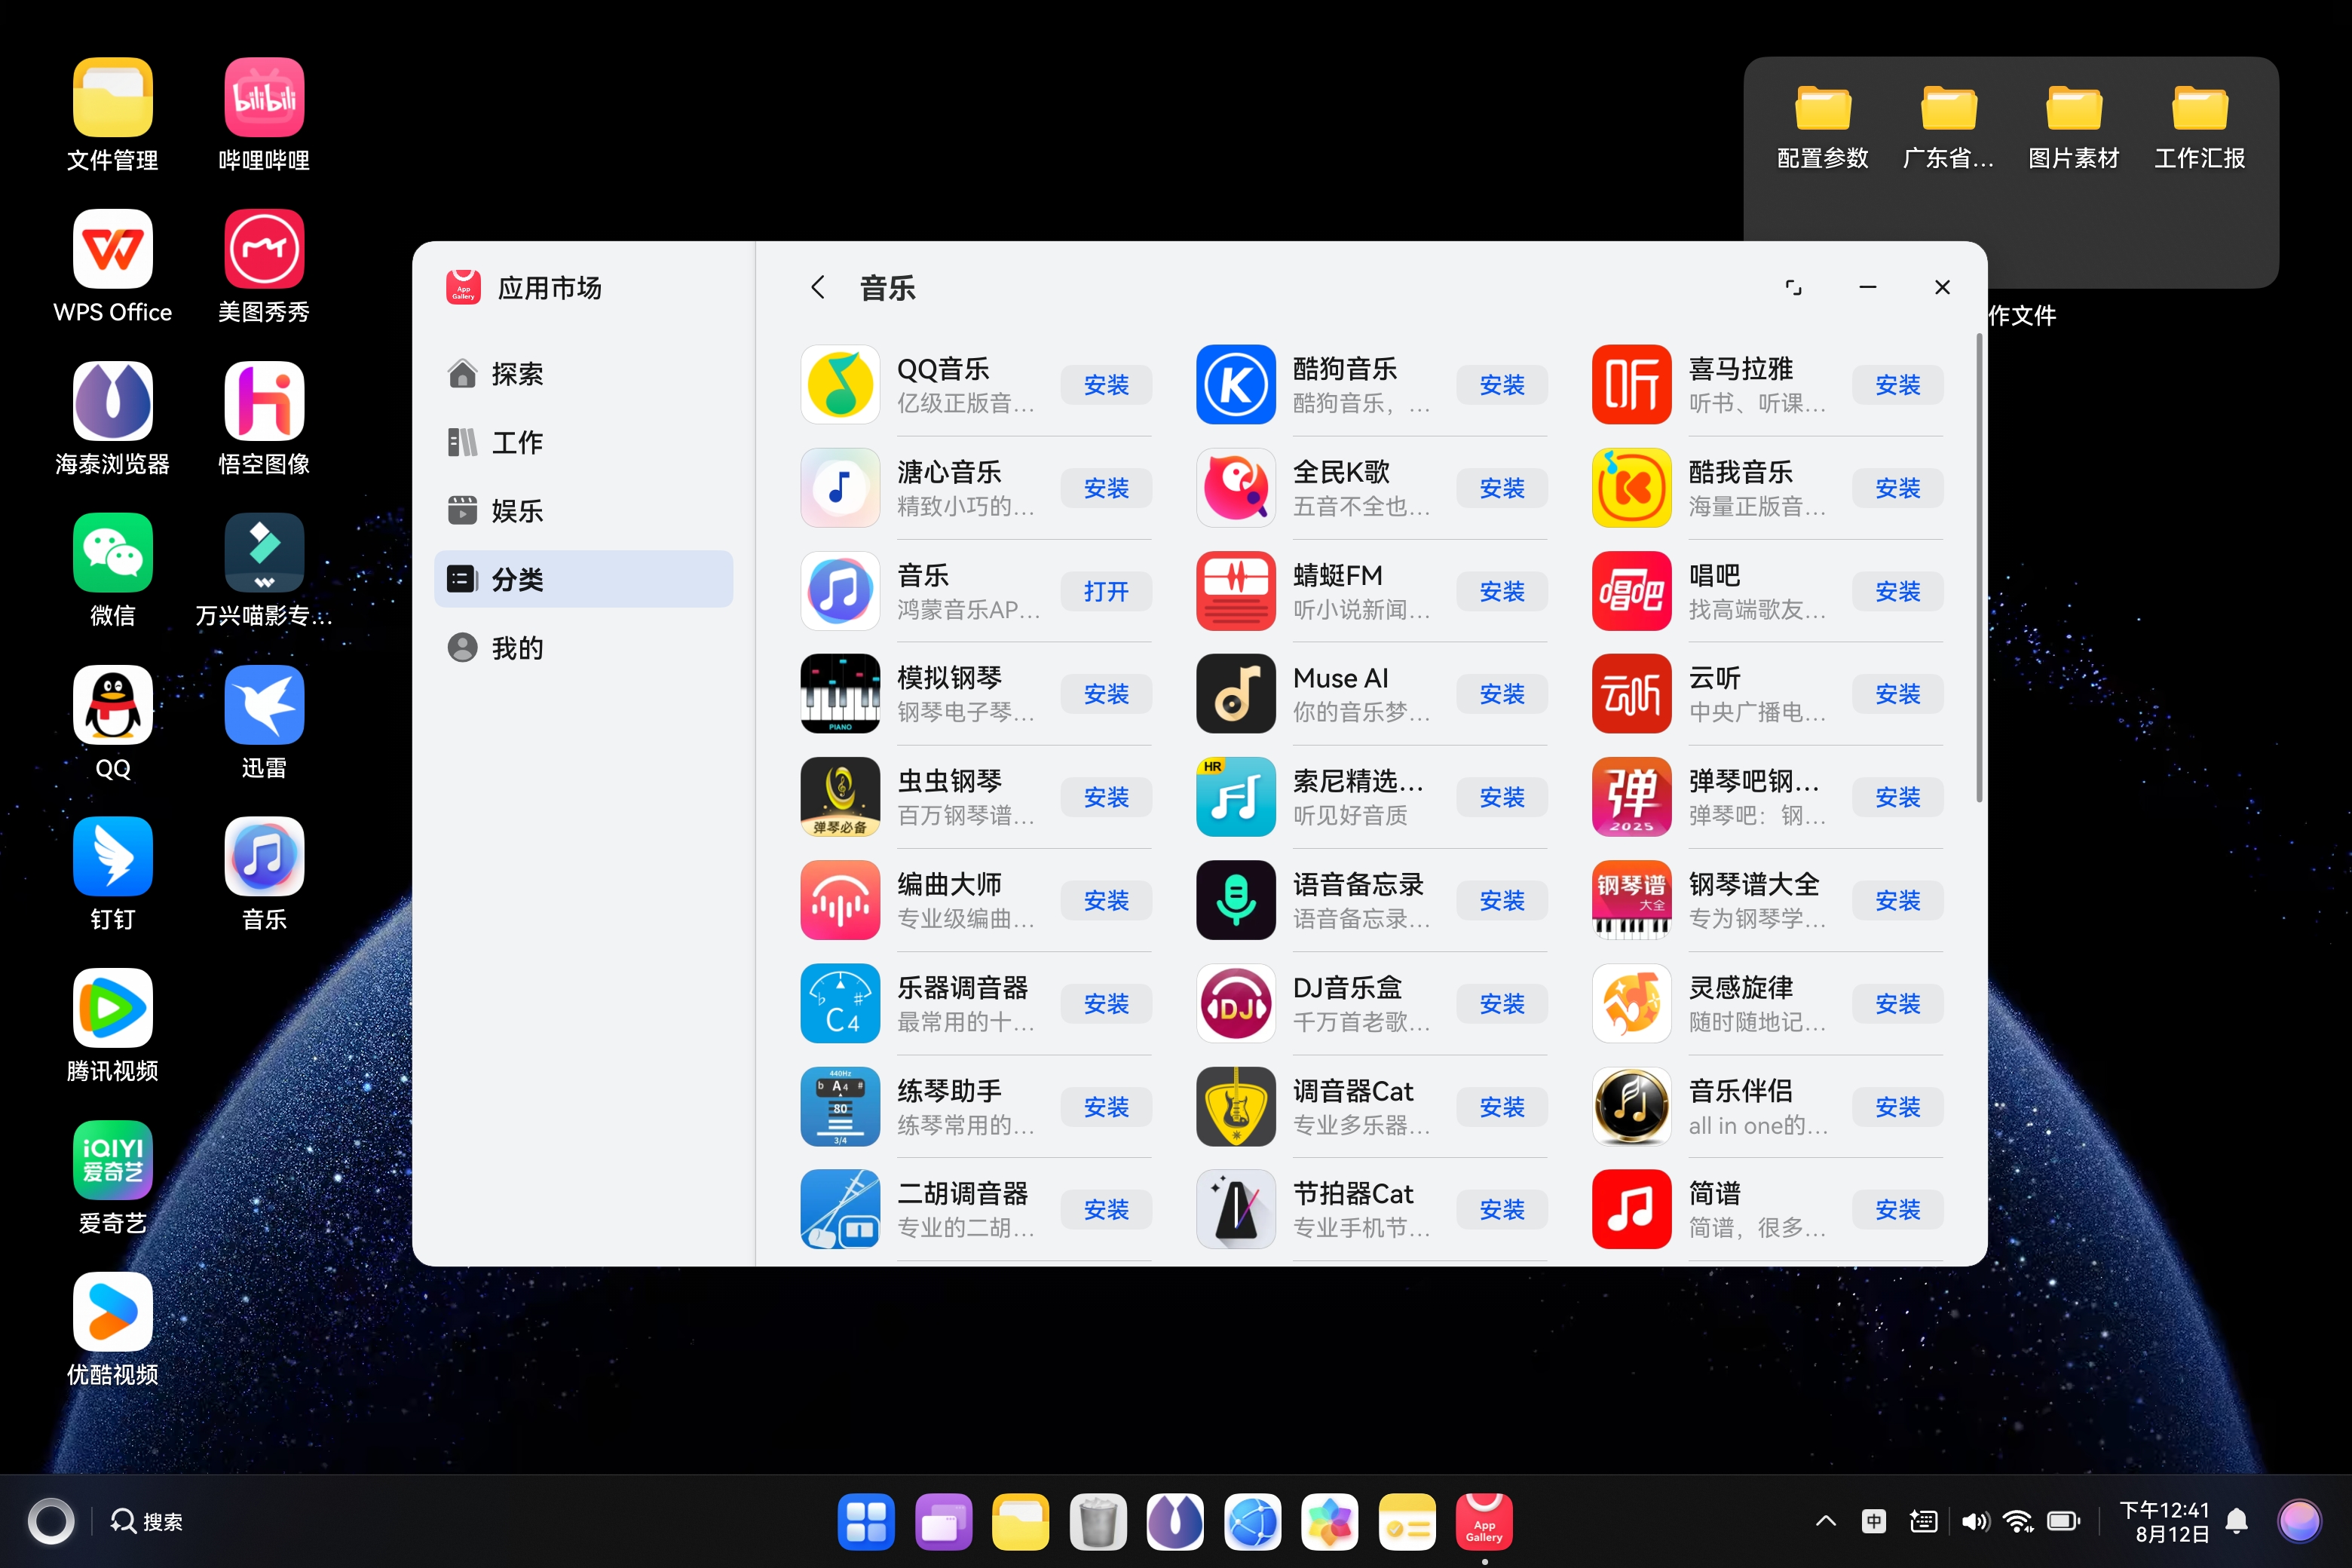This screenshot has height=1568, width=2352.
Task: Install 虫虫钢琴
Action: [x=1106, y=797]
